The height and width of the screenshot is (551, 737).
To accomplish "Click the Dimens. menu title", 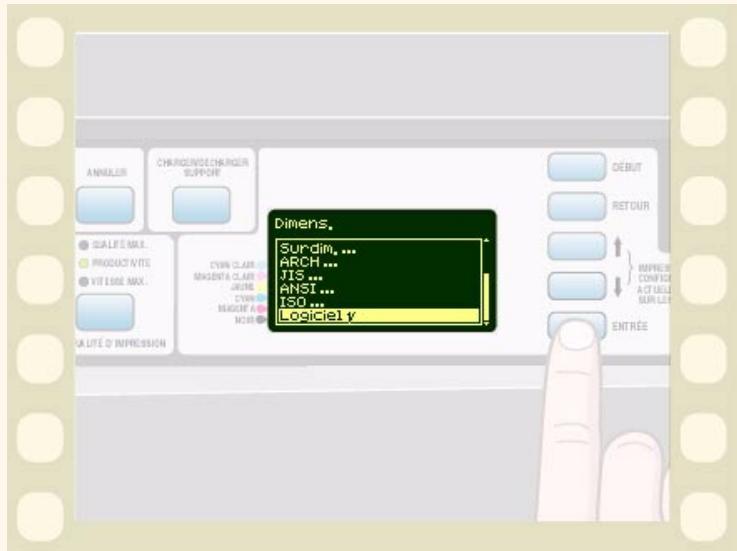I will tap(304, 224).
